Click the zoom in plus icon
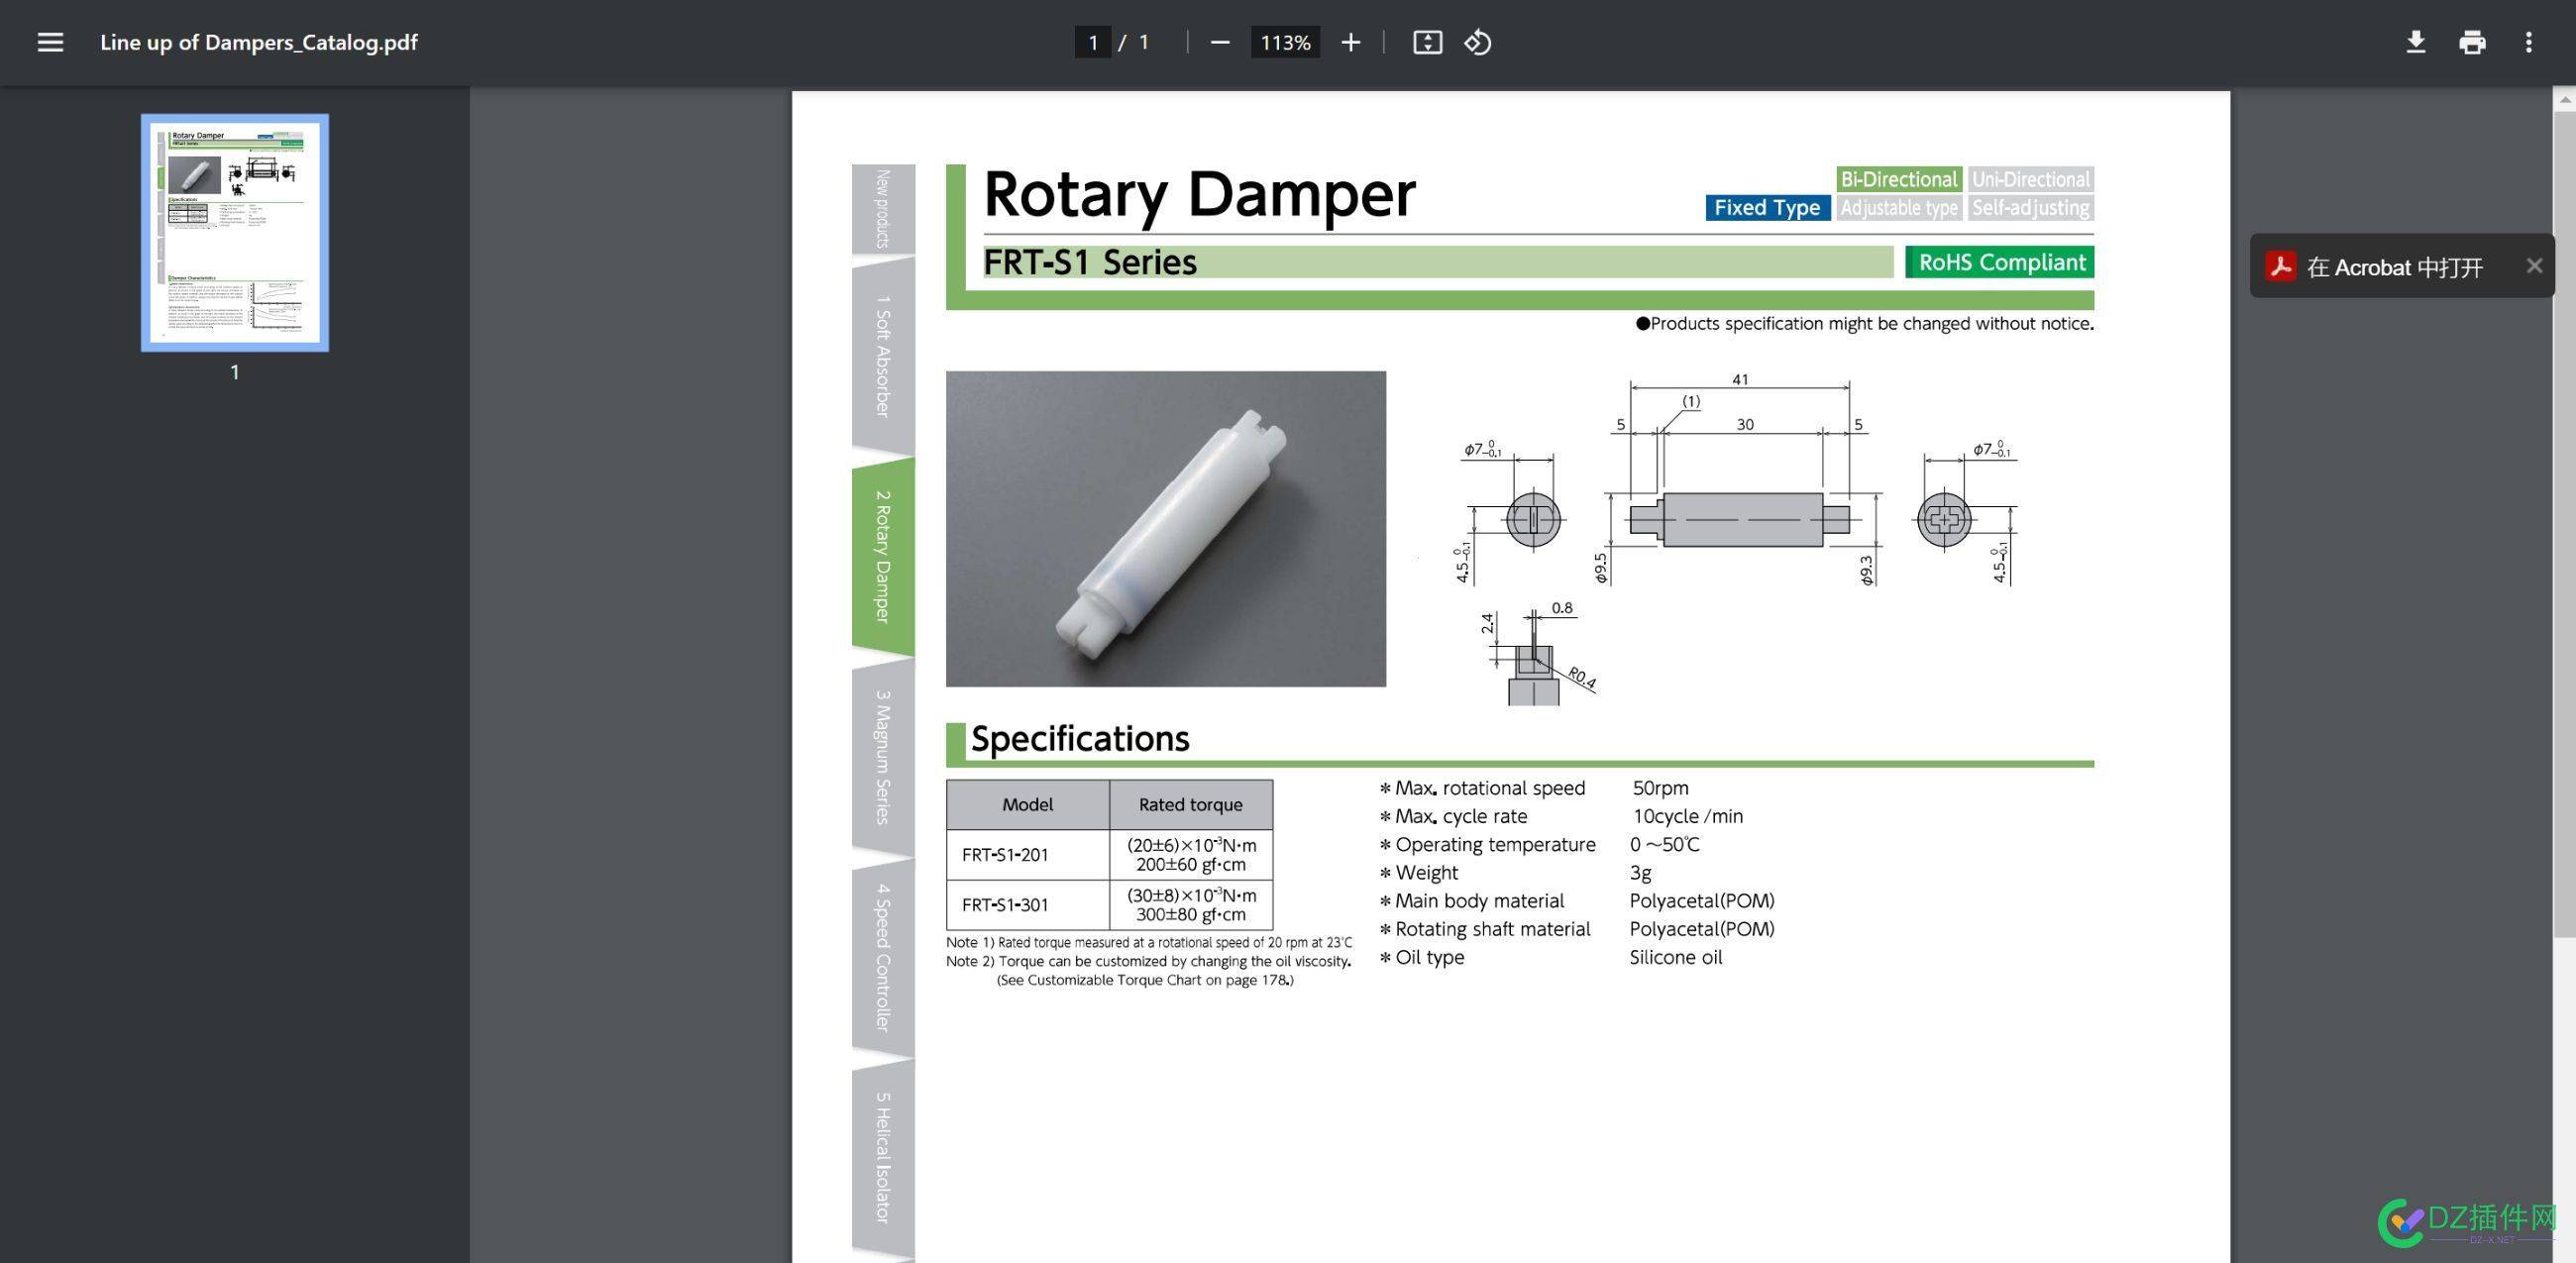This screenshot has width=2576, height=1263. 1350,42
